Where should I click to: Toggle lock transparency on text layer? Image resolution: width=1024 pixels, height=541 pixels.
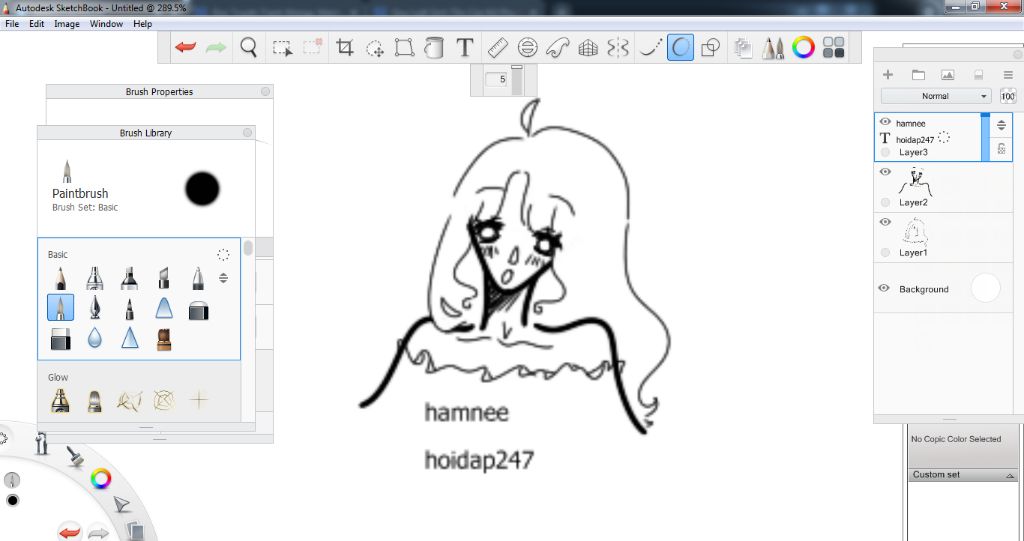pyautogui.click(x=1001, y=149)
